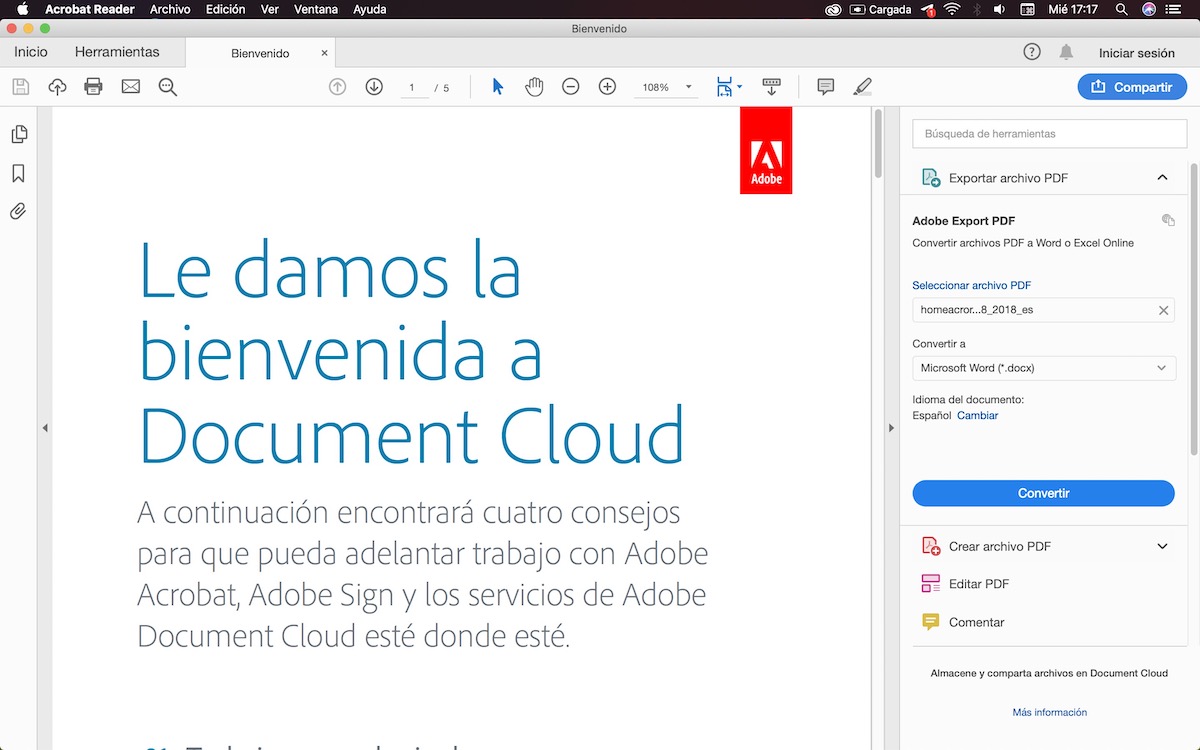The height and width of the screenshot is (750, 1200).
Task: Open the Convertir a format dropdown
Action: click(1043, 368)
